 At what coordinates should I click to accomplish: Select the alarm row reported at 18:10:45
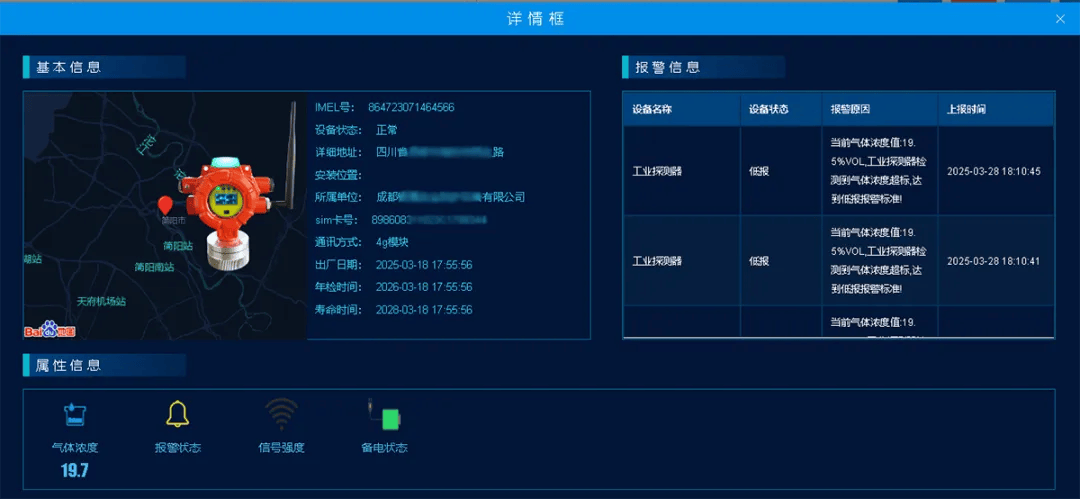[838, 171]
